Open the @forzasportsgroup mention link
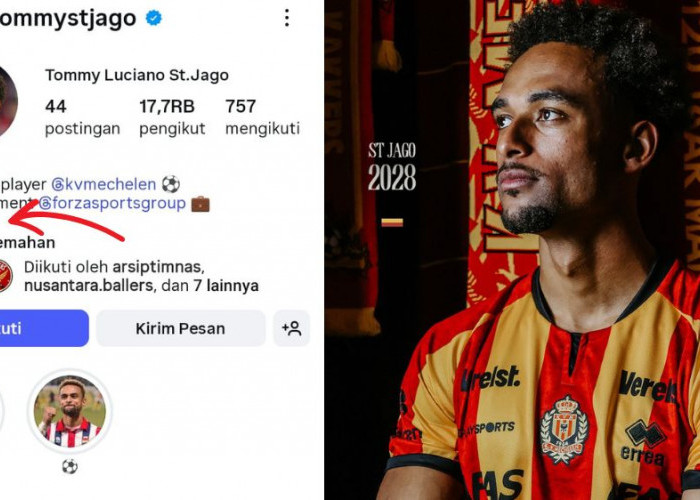 pos(112,204)
